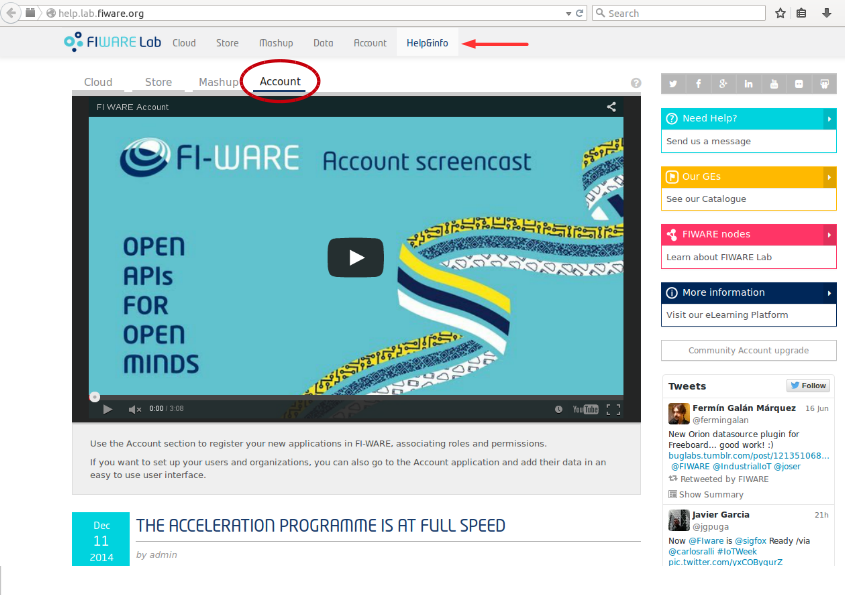Go back in browser history

pos(11,13)
